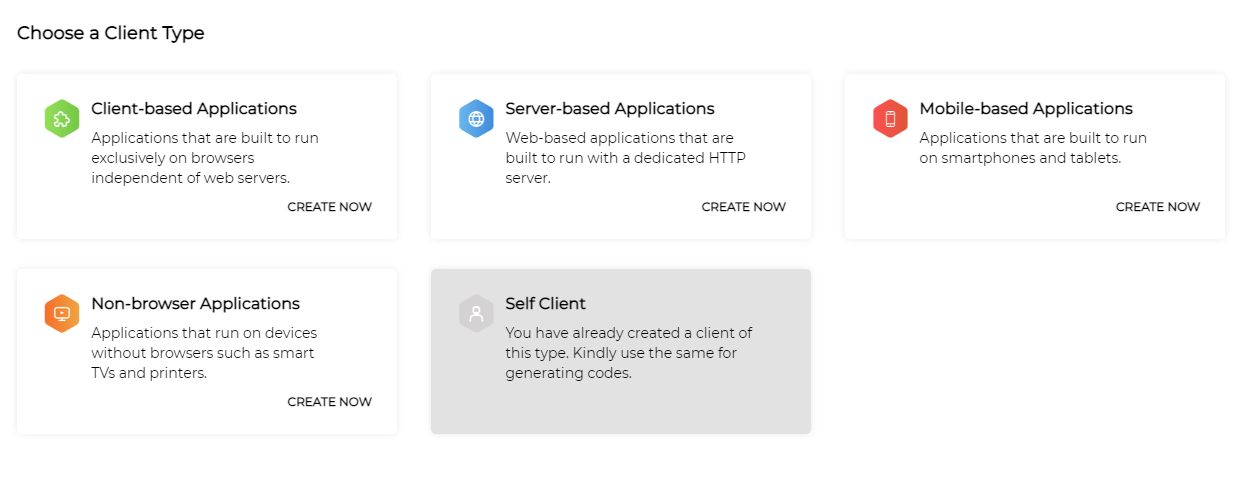Click the Choose a Client Type heading
Viewport: 1242px width, 488px height.
tap(110, 33)
